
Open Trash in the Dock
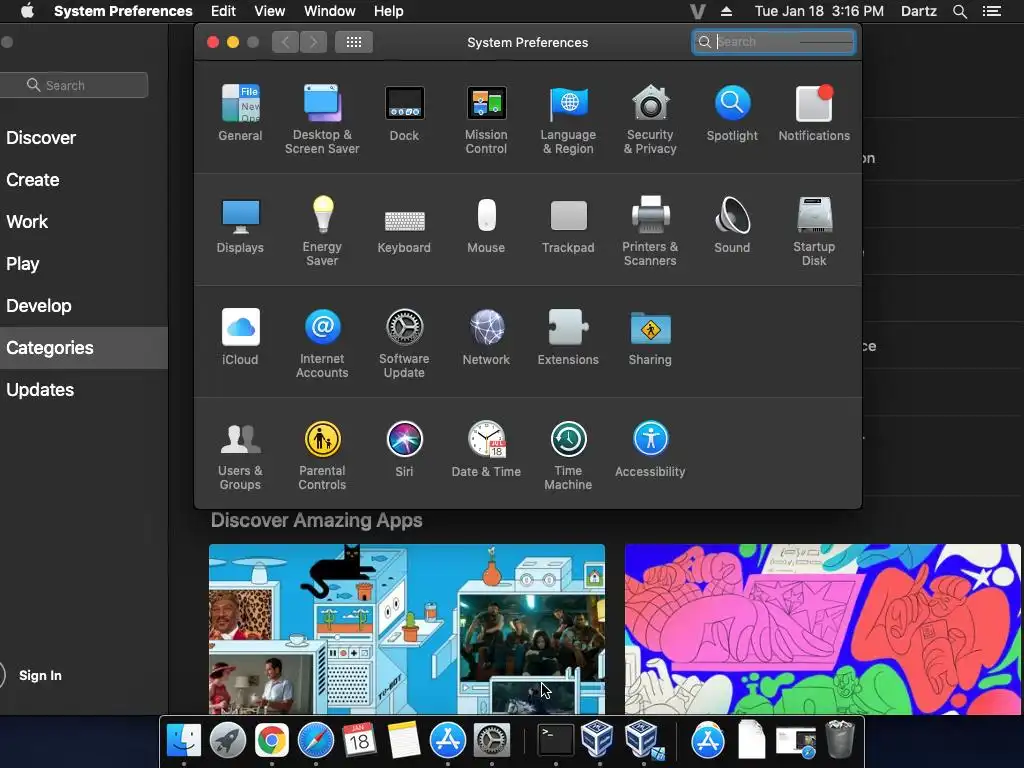click(839, 739)
